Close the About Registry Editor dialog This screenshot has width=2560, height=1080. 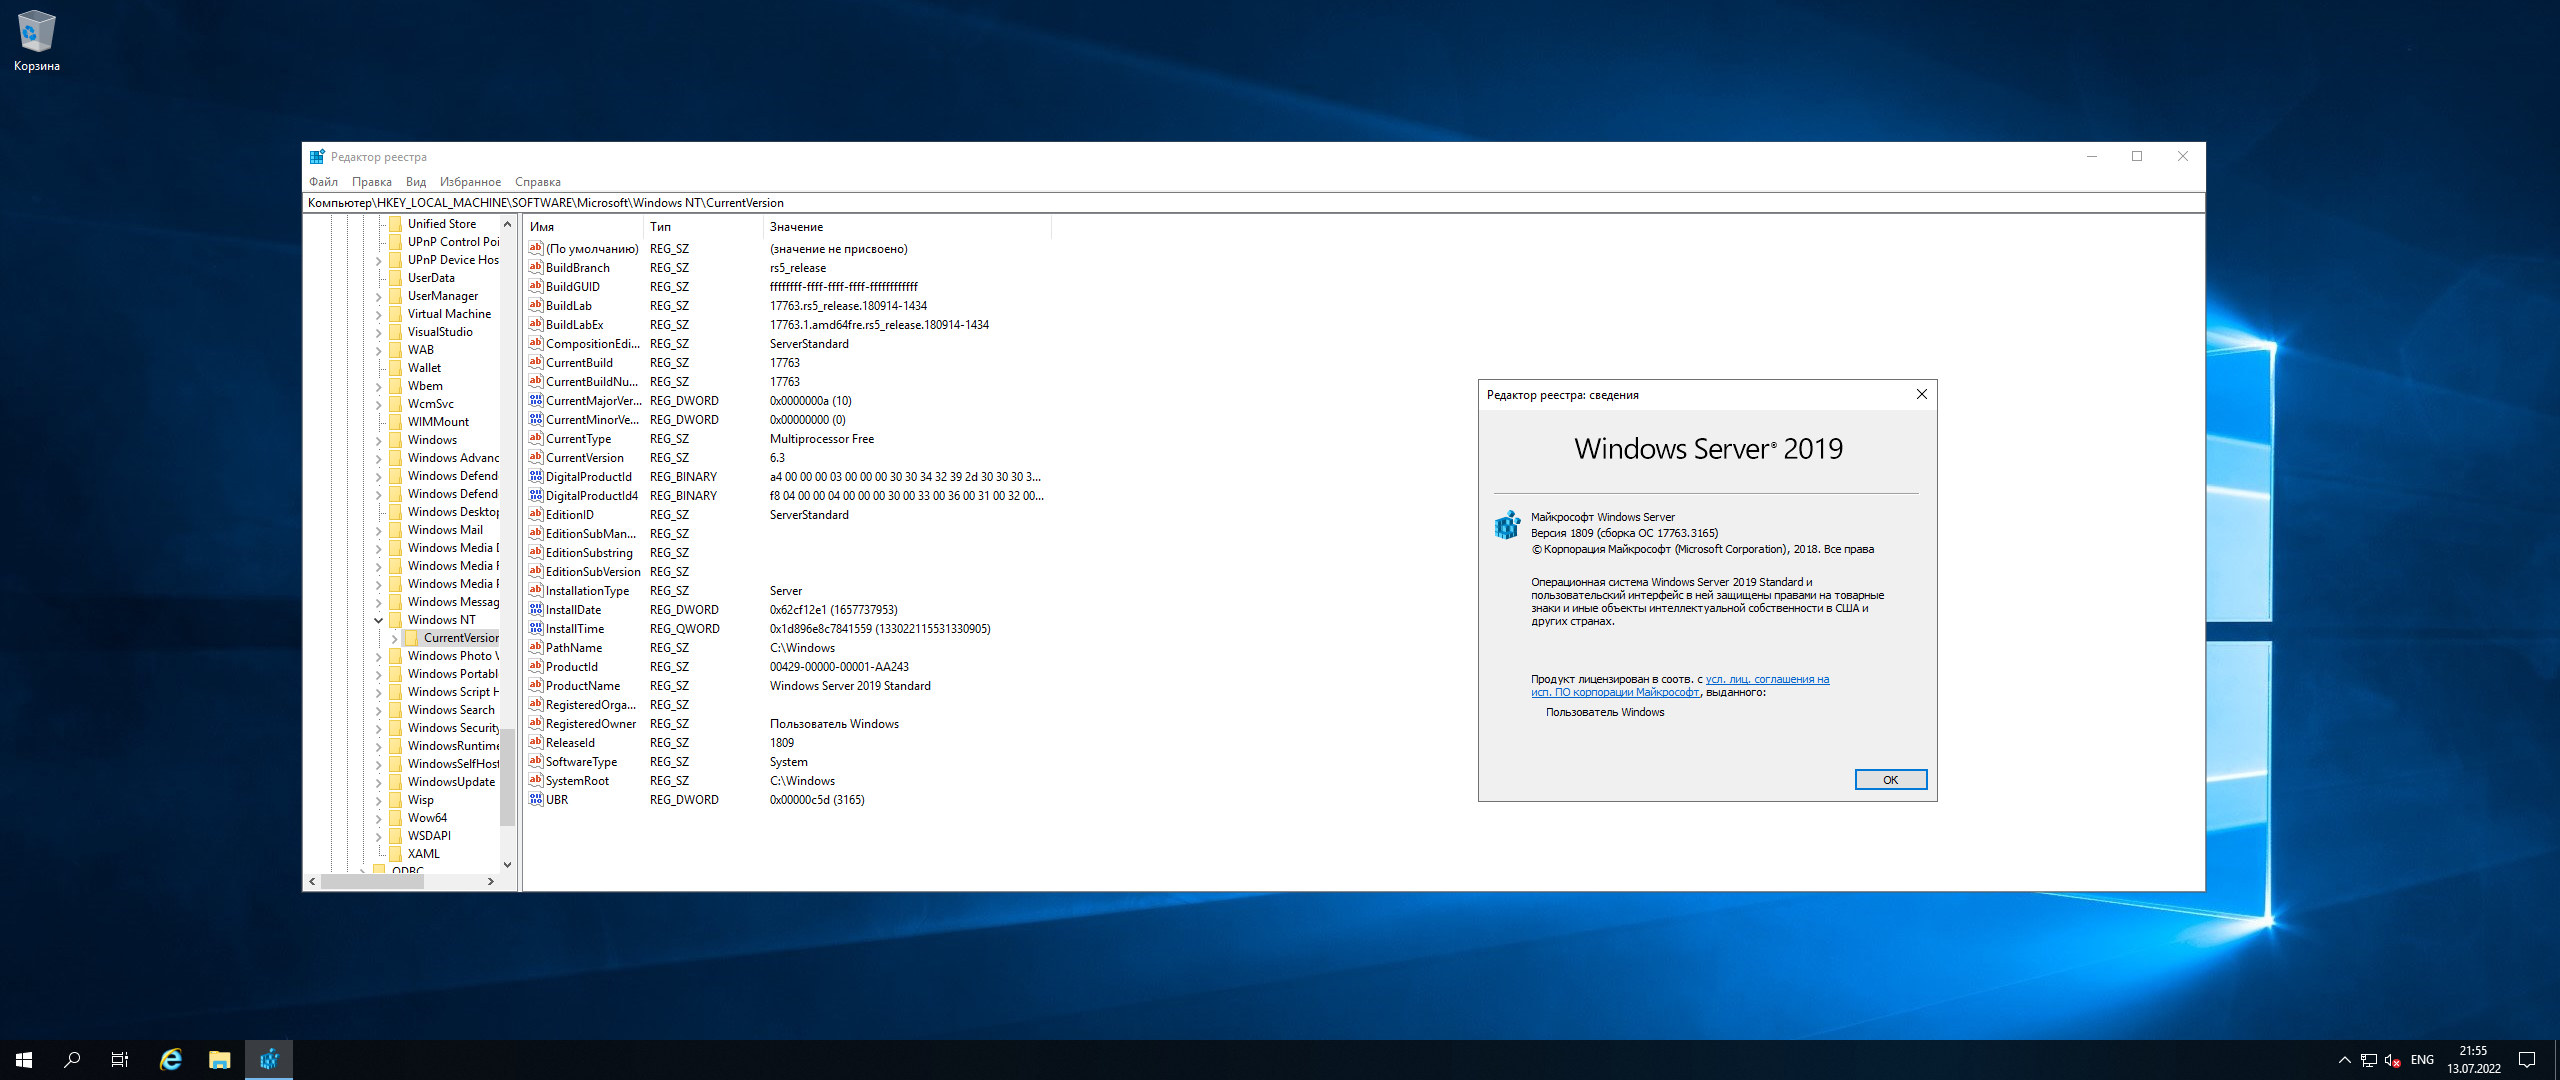(1921, 394)
